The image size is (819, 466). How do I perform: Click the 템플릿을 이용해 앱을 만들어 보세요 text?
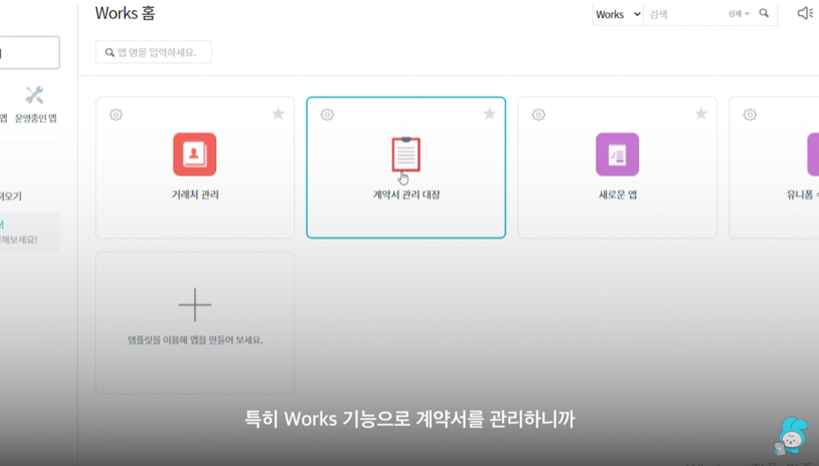pyautogui.click(x=195, y=340)
